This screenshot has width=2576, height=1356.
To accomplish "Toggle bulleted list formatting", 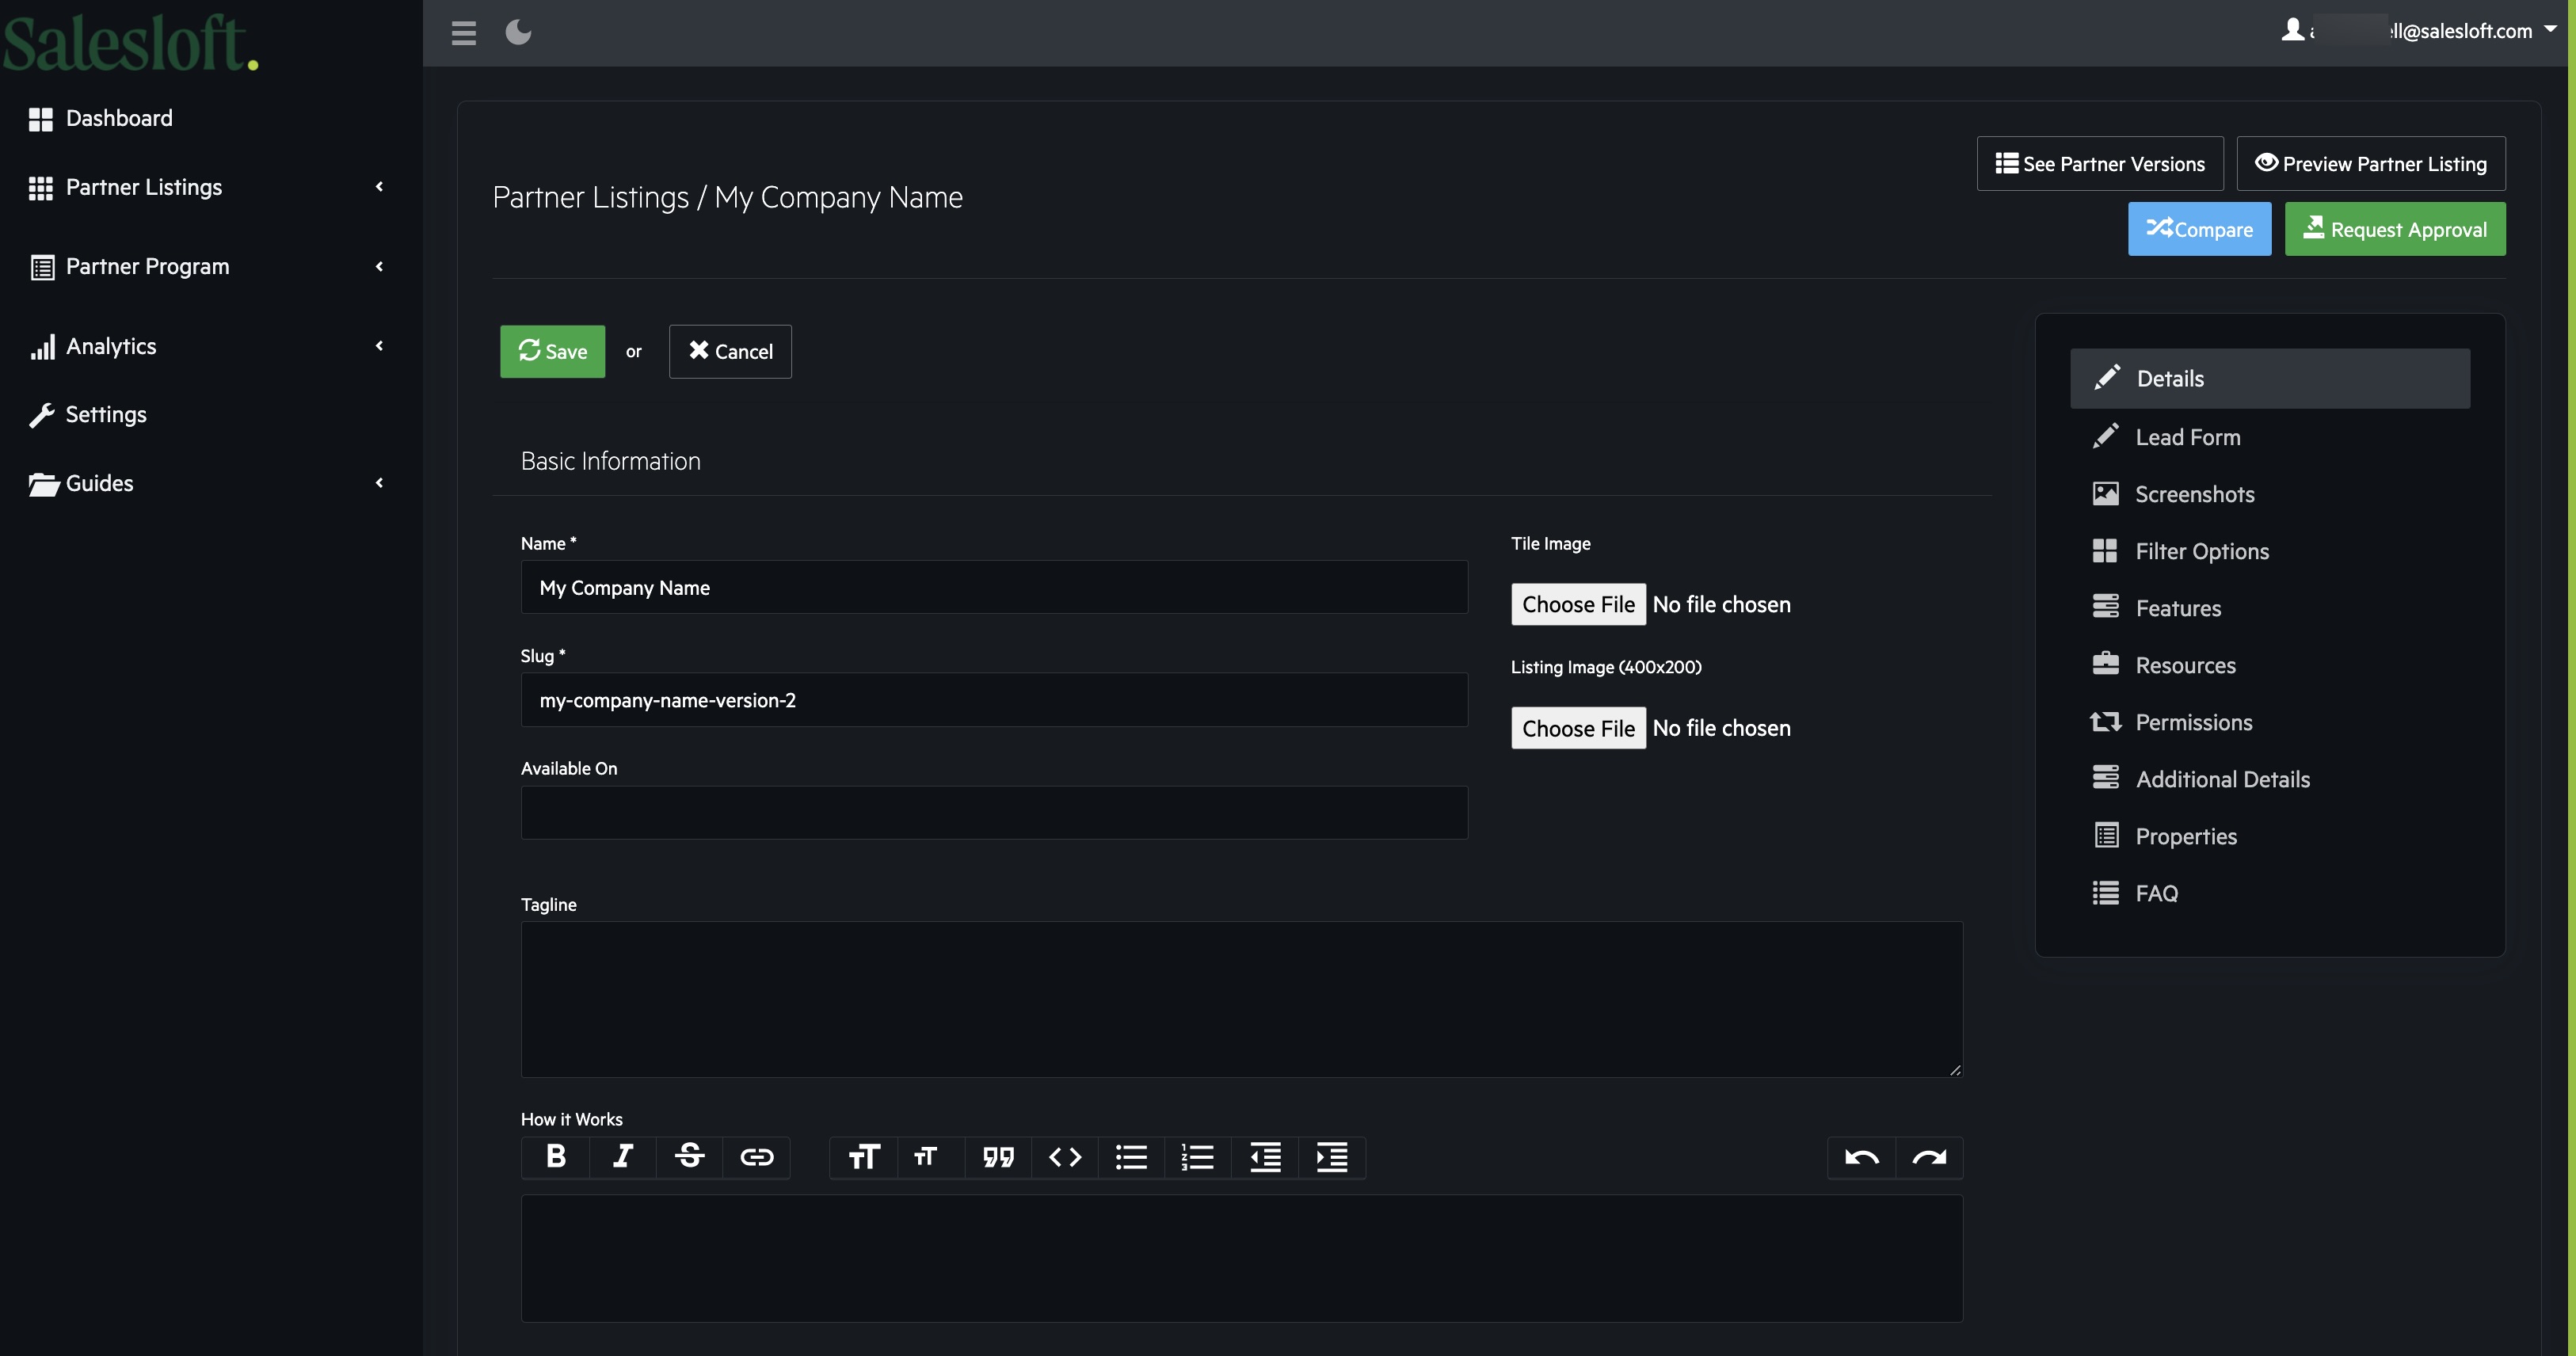I will (x=1130, y=1157).
